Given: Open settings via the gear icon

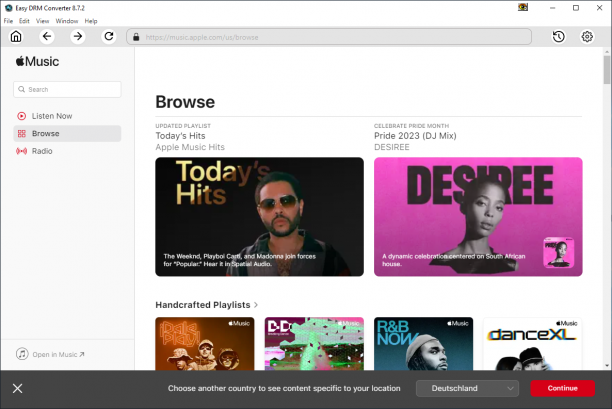Looking at the screenshot, I should 587,37.
